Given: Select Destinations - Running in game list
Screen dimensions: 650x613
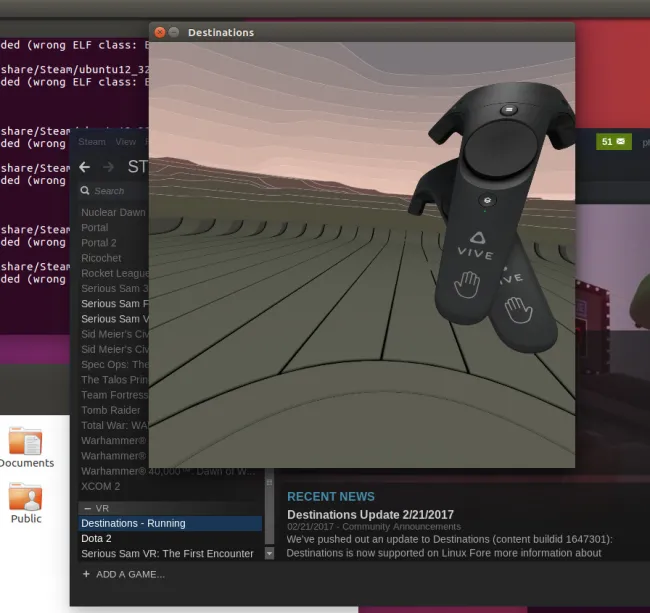Looking at the screenshot, I should coord(170,523).
